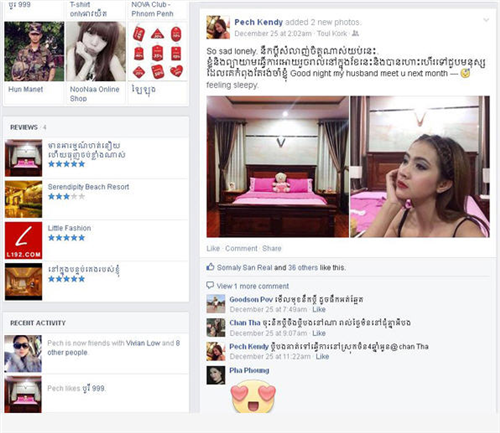Click the feeling sleepy emoji icon
The width and height of the screenshot is (500, 433).
465,73
